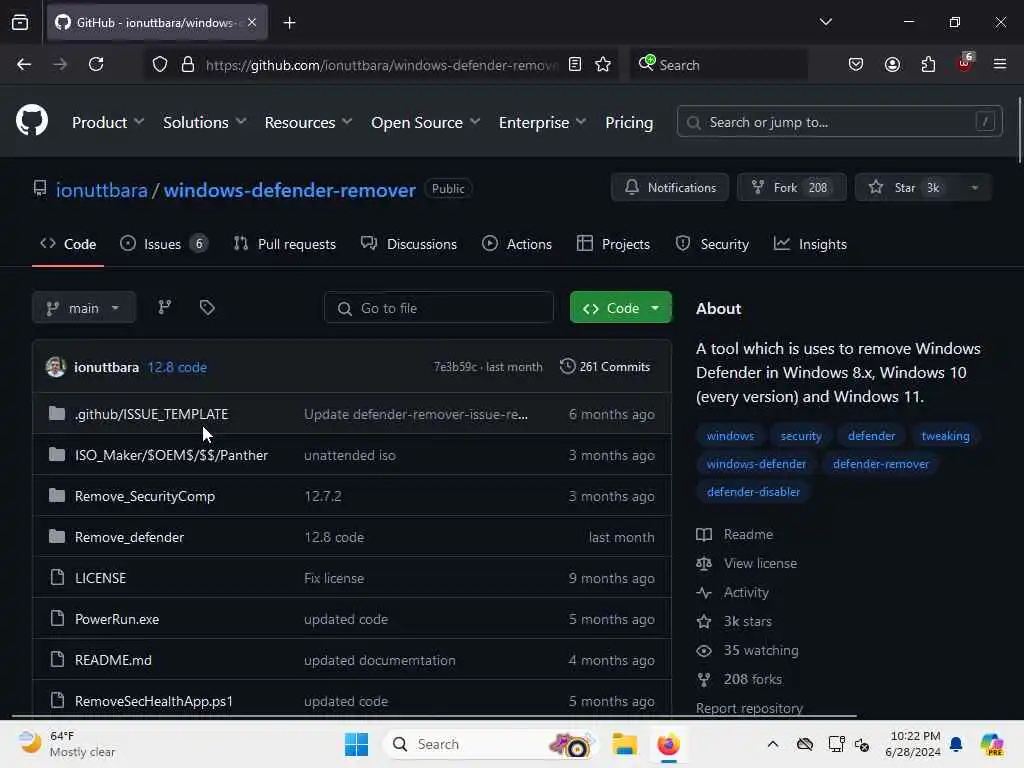Open the Pocket save icon
Viewport: 1024px width, 768px height.
tap(856, 64)
